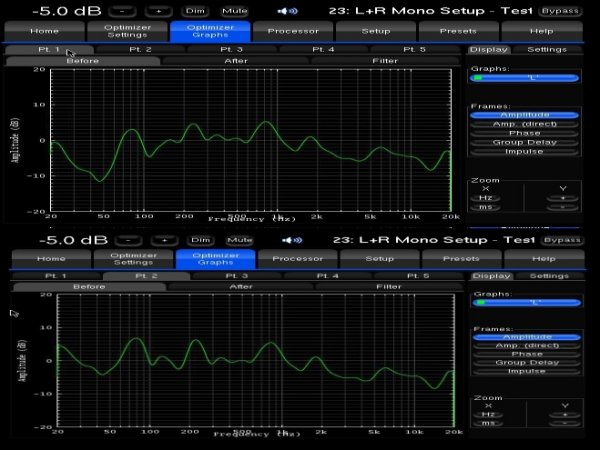Choose Impulse frame in the upper window

pos(525,151)
